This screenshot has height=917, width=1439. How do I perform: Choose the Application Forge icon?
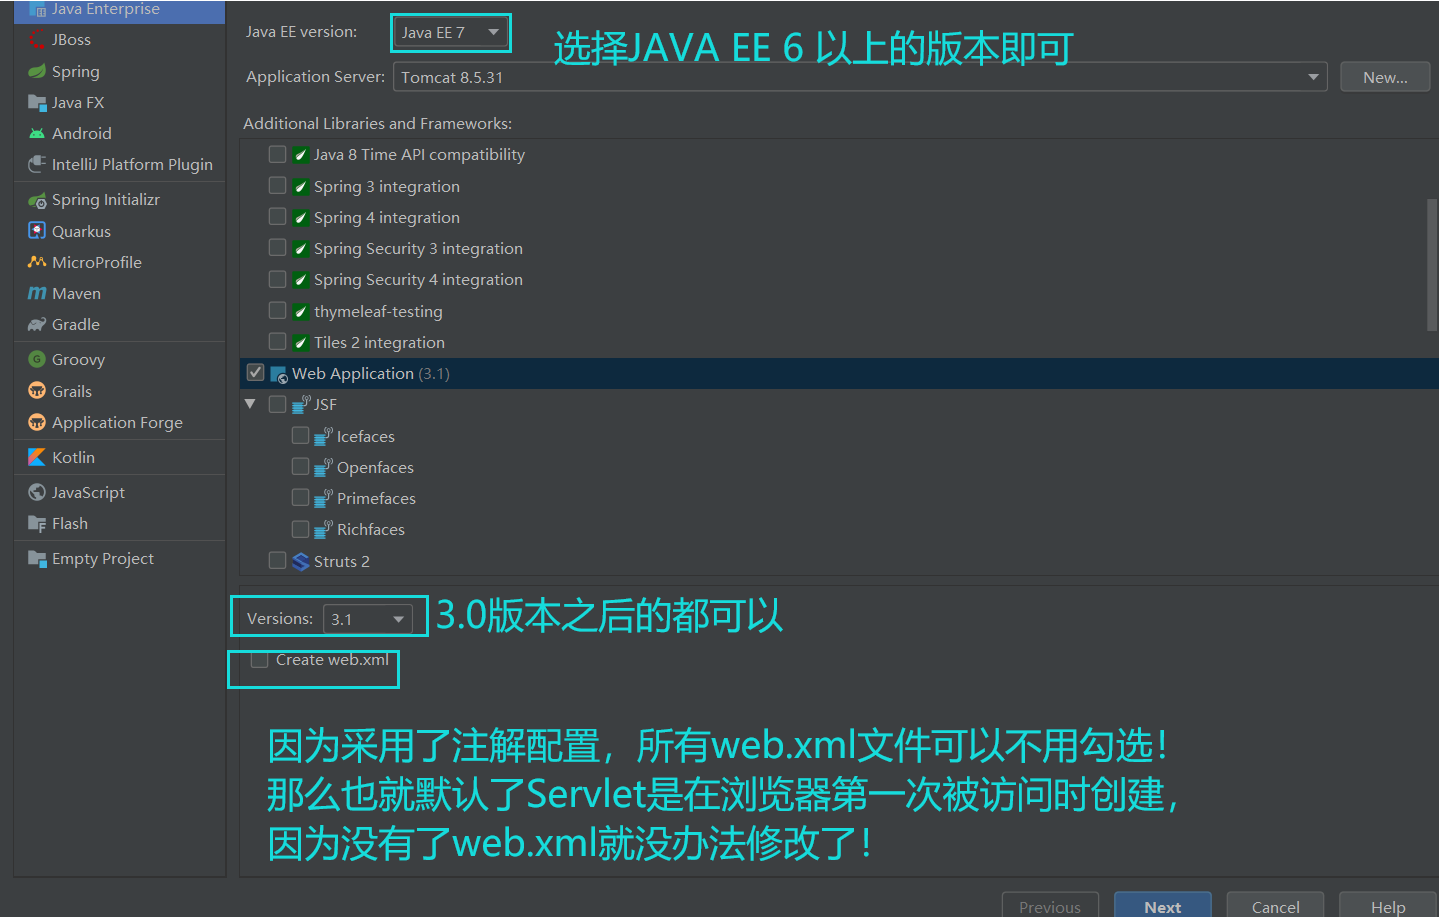tap(37, 422)
